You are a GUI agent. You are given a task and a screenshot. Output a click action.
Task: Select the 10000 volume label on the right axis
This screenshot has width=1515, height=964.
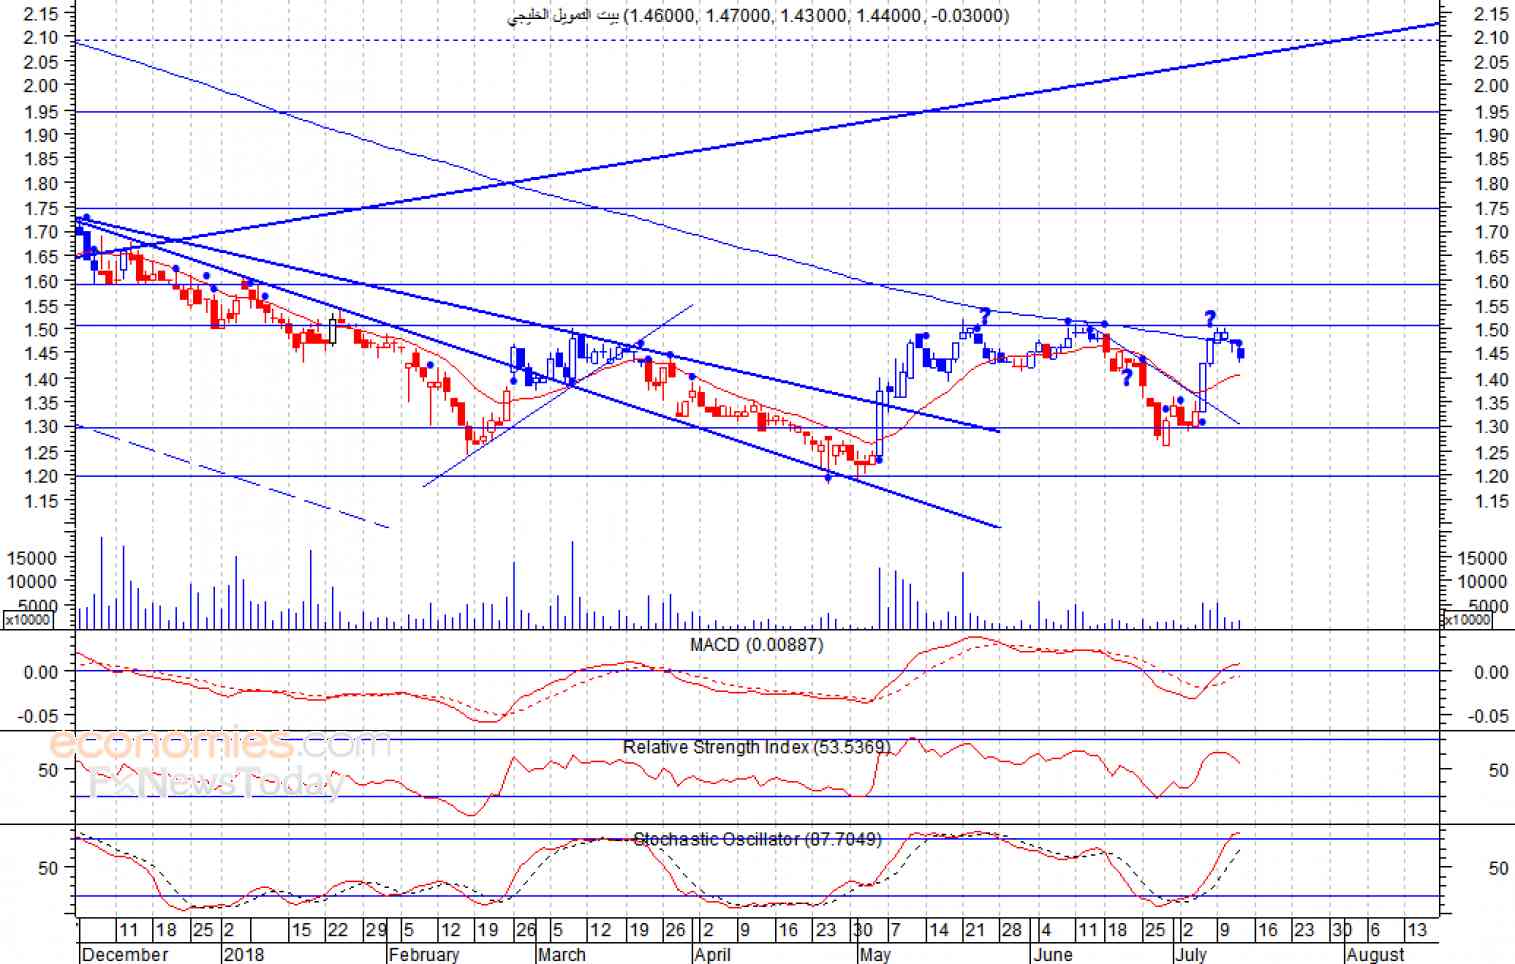[x=1482, y=582]
